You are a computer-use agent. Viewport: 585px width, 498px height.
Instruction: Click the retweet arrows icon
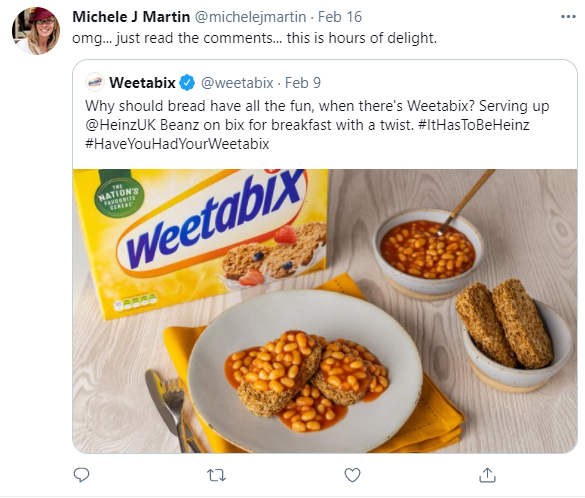click(x=216, y=475)
